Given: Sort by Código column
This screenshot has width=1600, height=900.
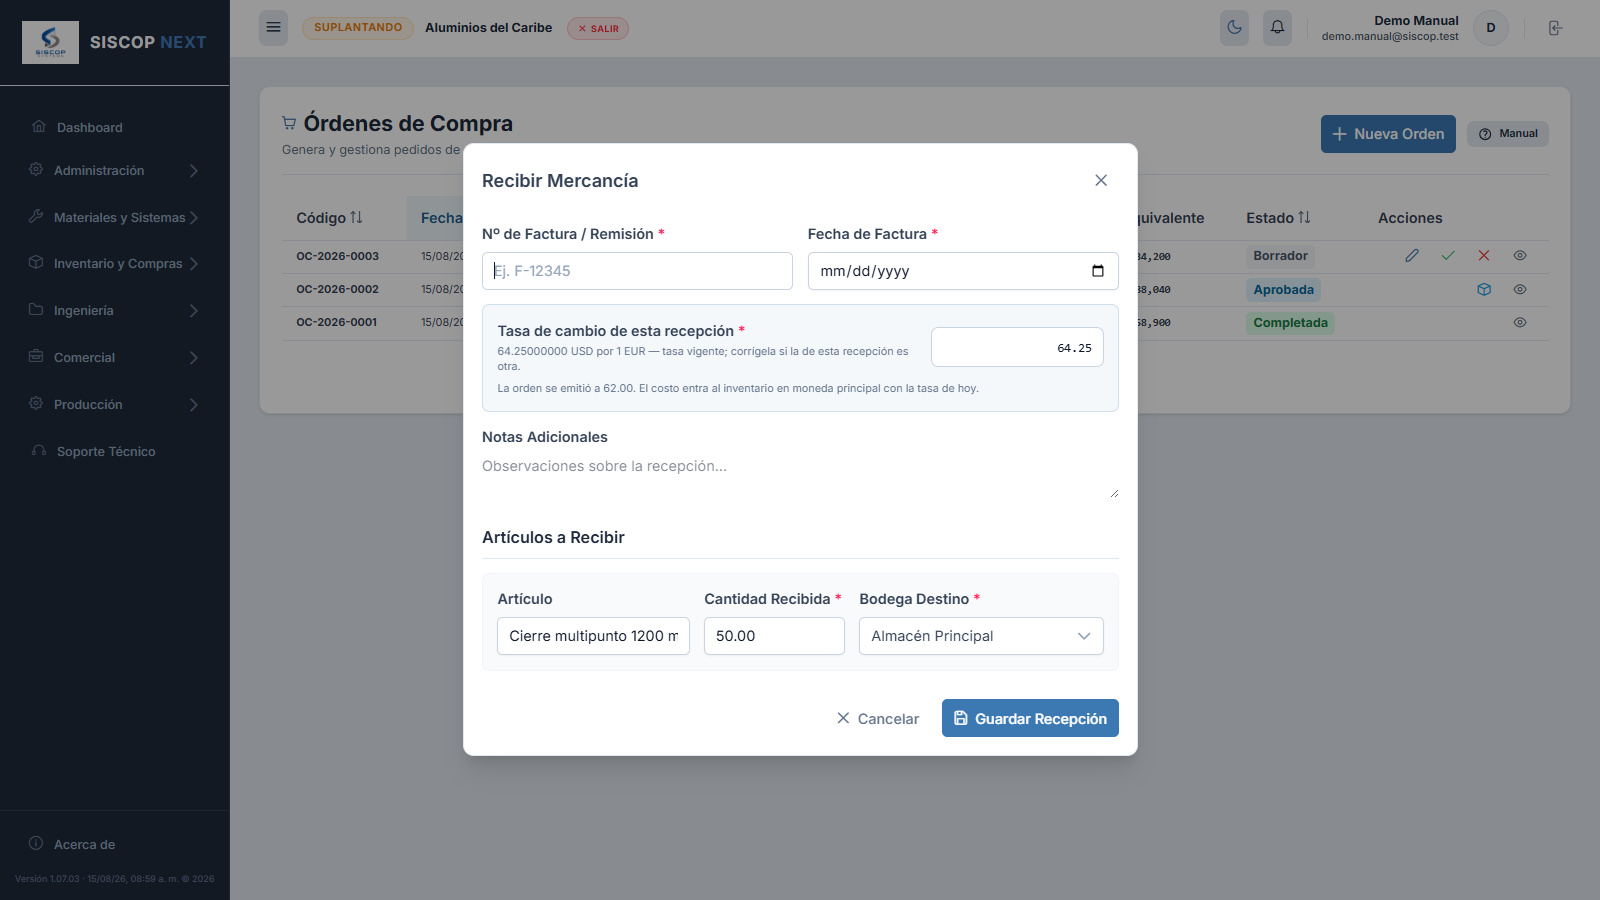Looking at the screenshot, I should (x=329, y=218).
